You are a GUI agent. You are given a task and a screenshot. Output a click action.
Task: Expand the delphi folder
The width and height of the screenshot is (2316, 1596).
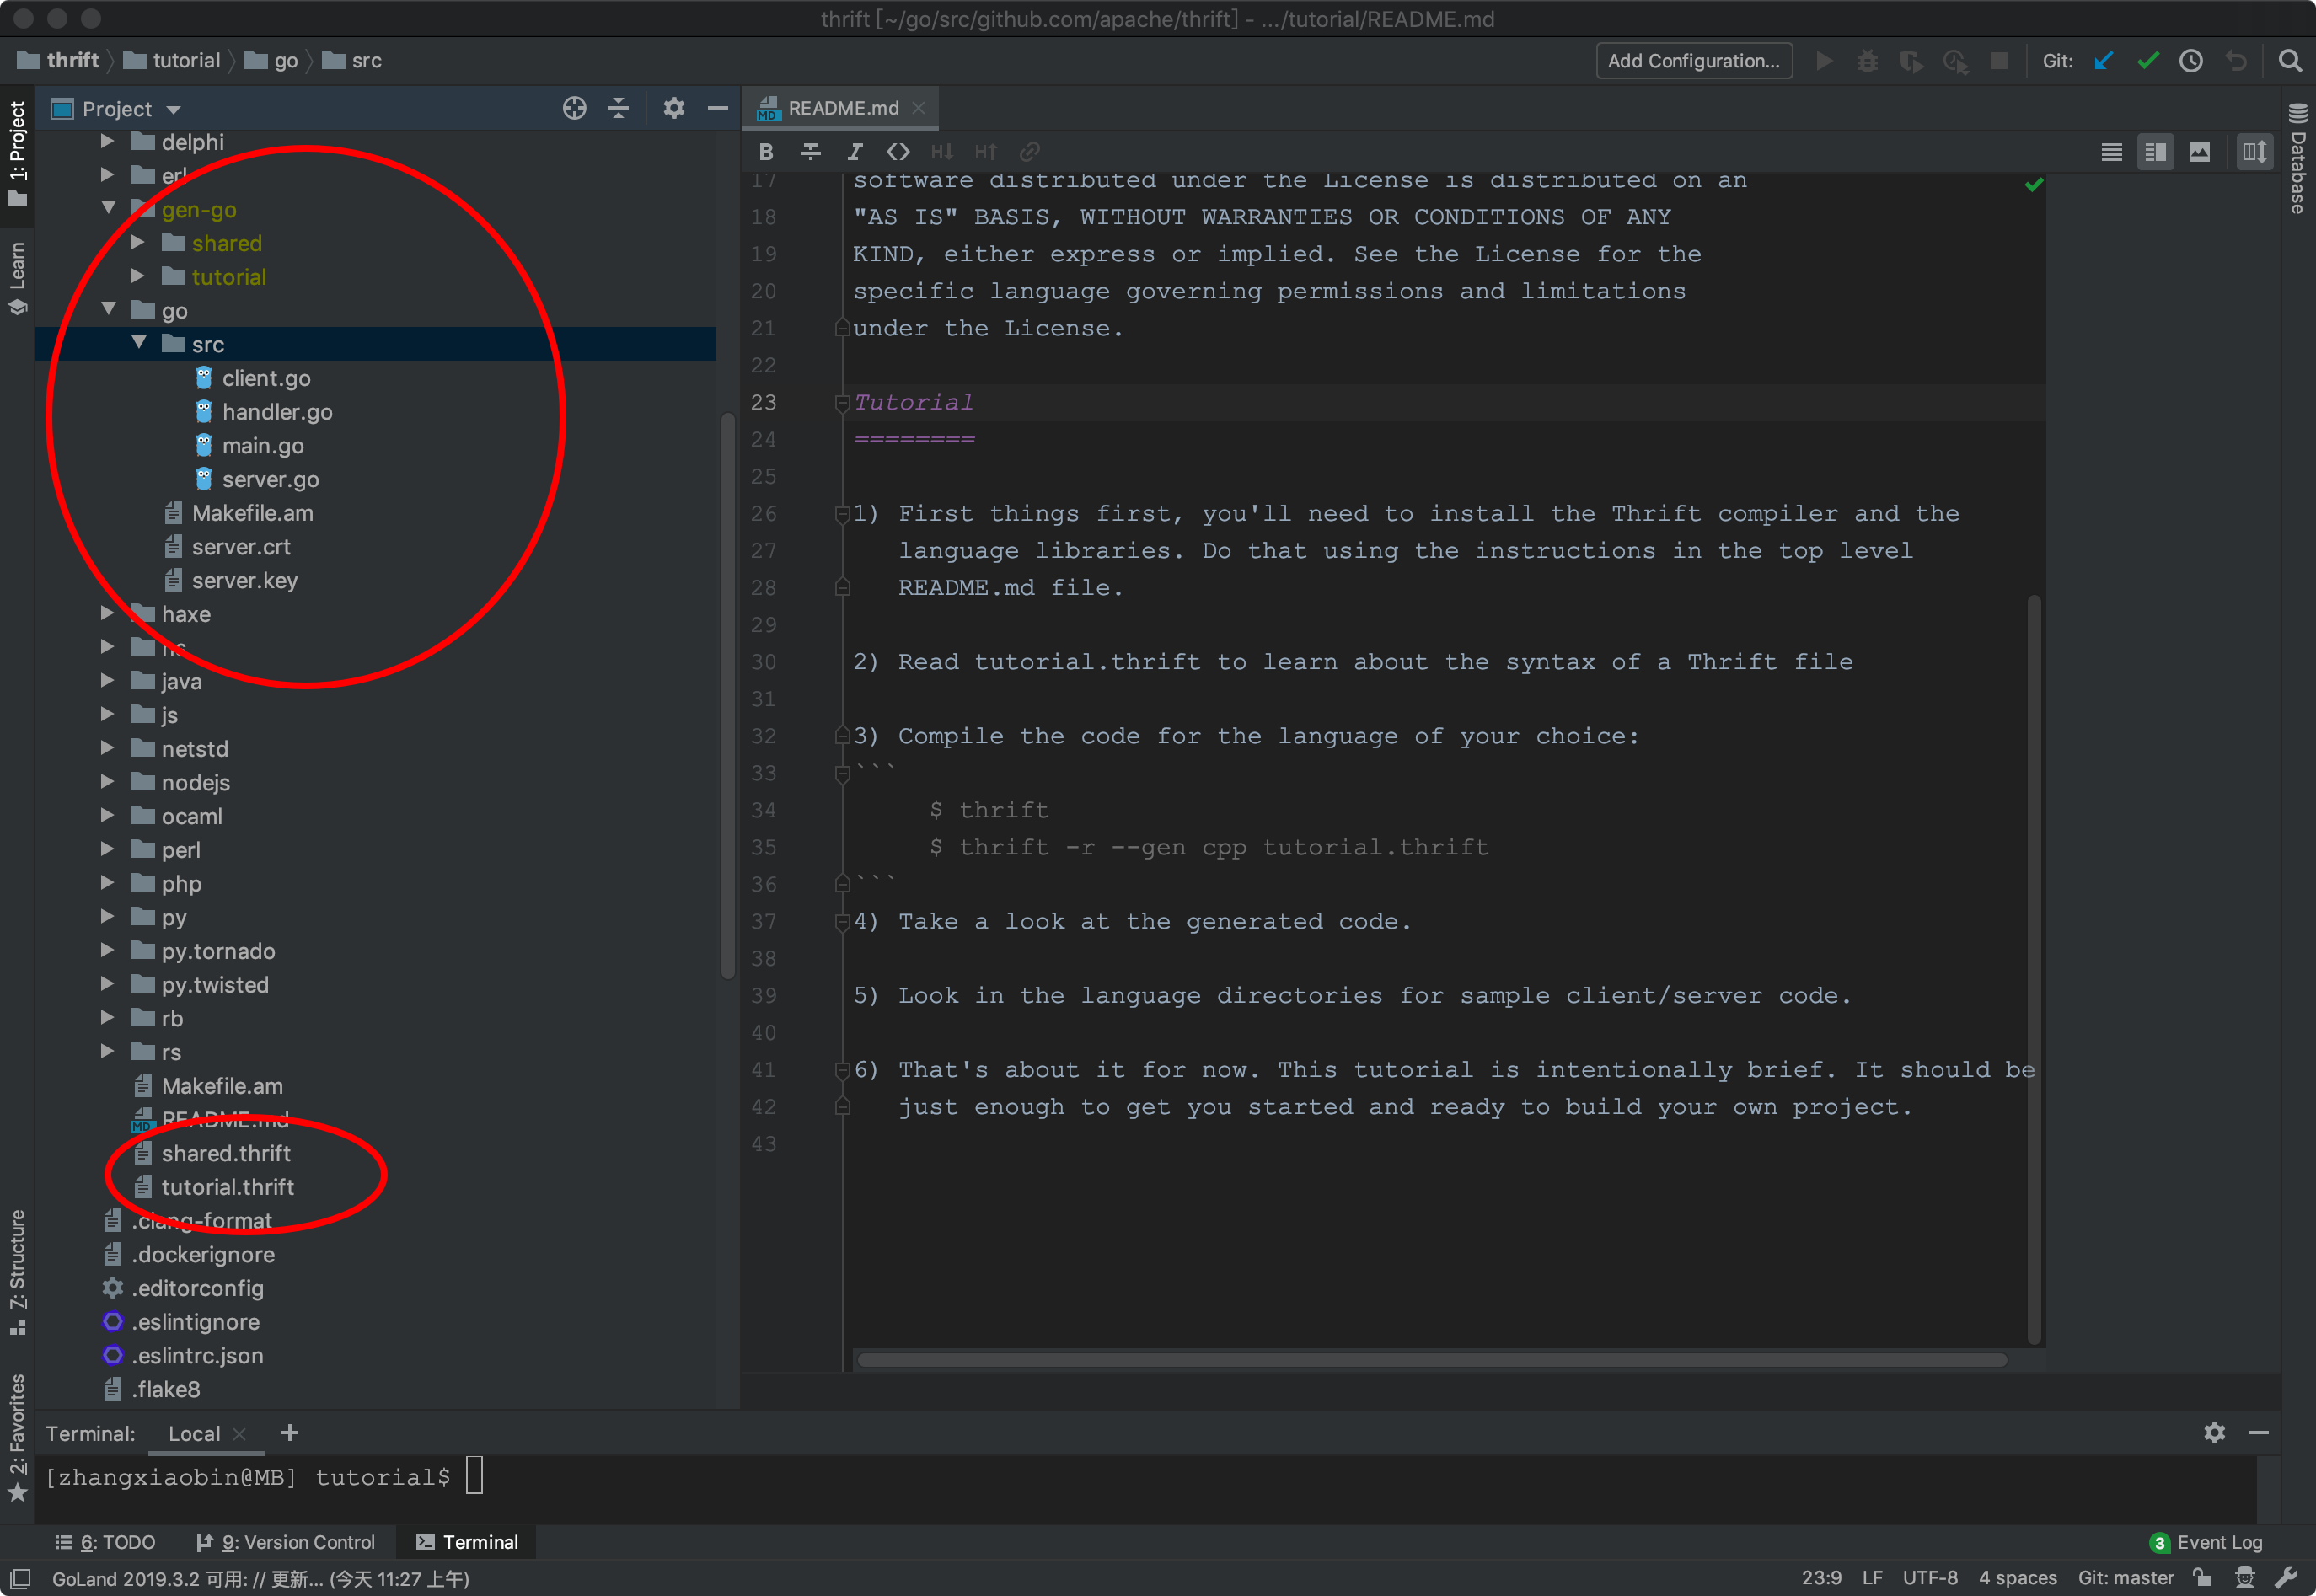[107, 142]
